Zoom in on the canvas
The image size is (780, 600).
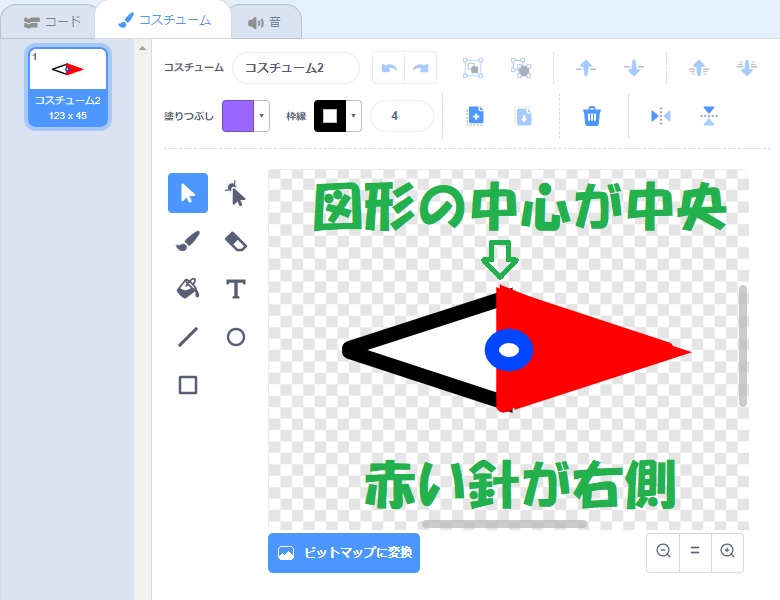tap(727, 551)
